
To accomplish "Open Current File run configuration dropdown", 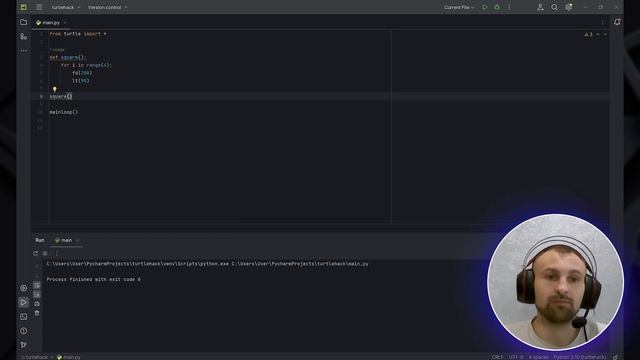I will click(459, 7).
